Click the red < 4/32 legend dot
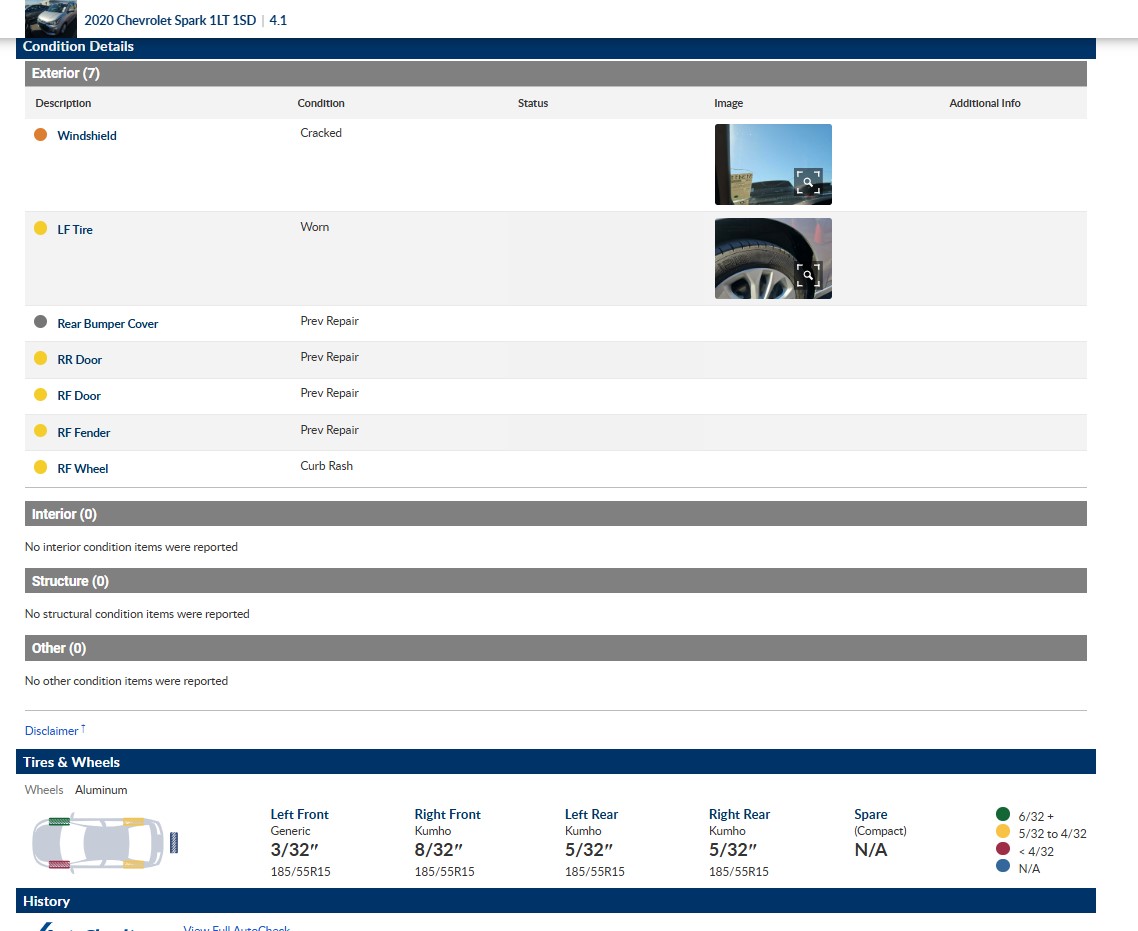Viewport: 1138px width, 931px height. (x=1003, y=849)
